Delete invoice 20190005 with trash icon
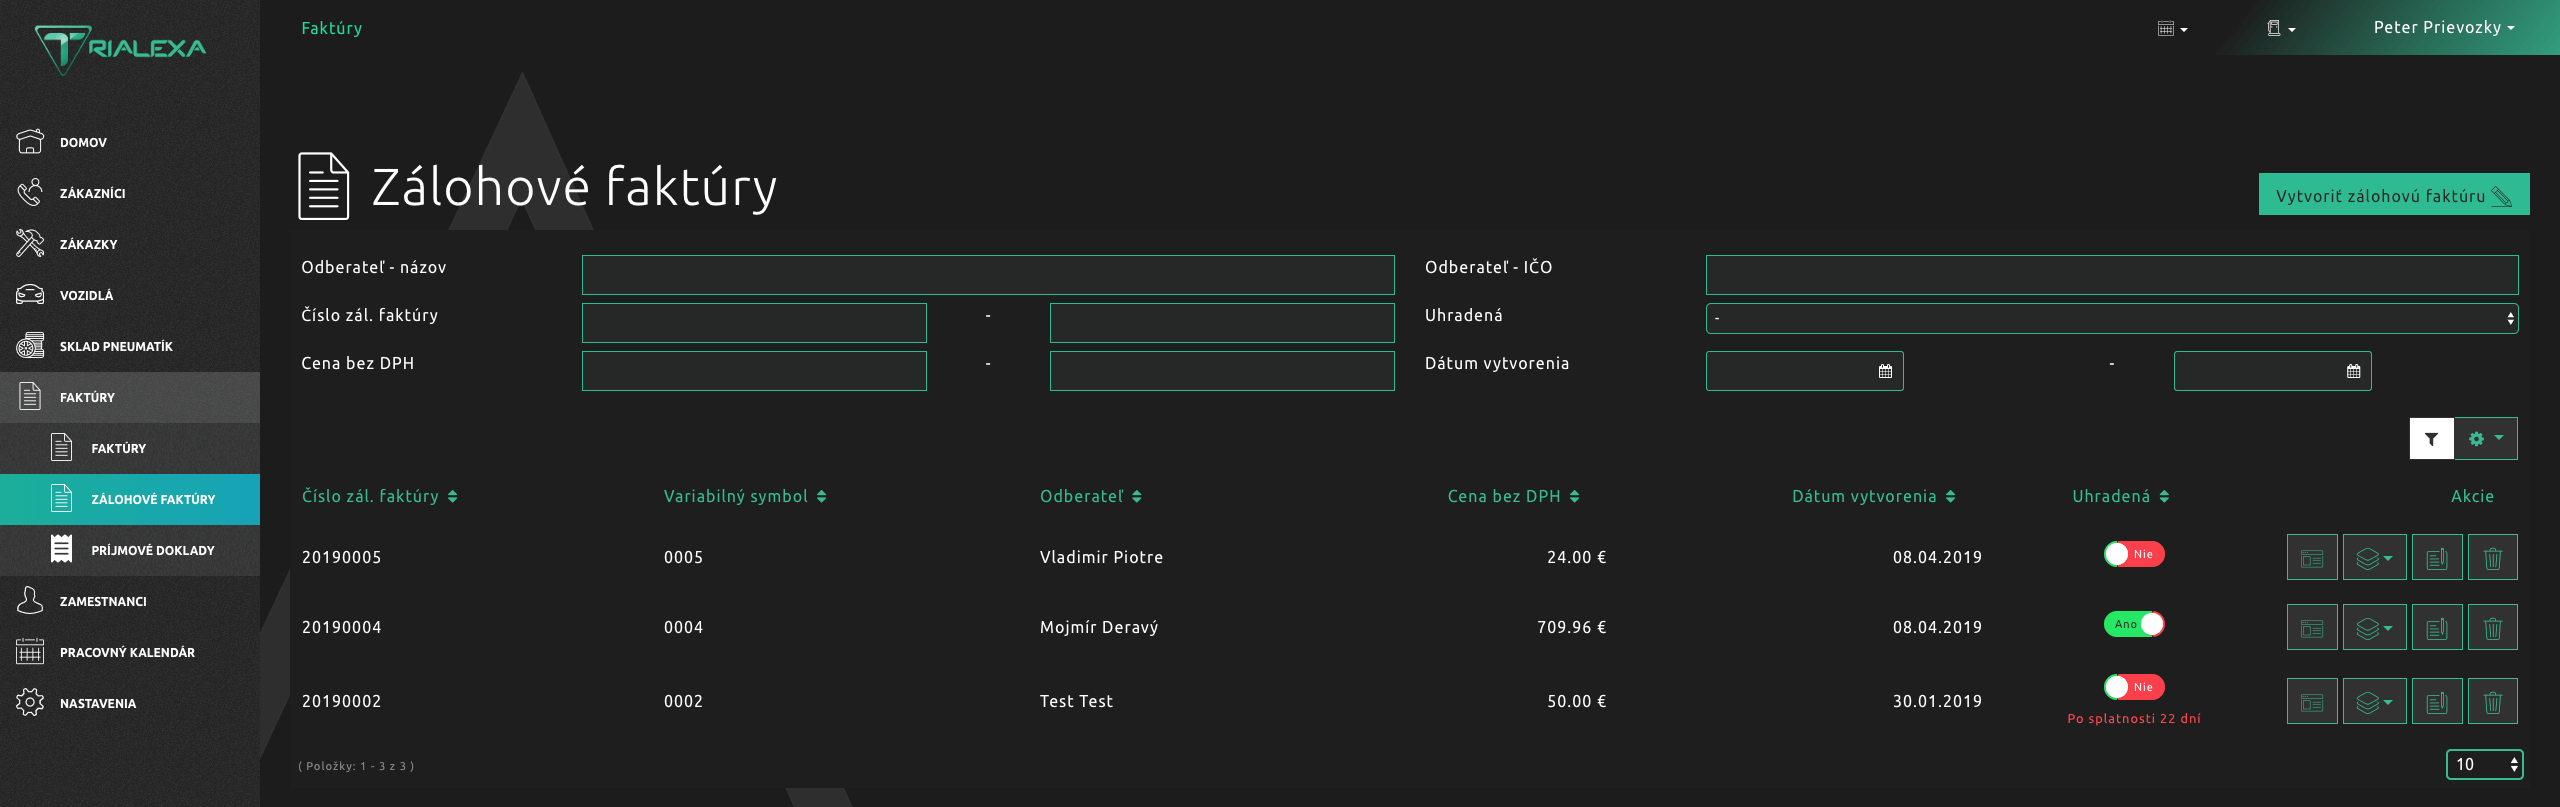Screen dimensions: 2560x807 [2492, 558]
